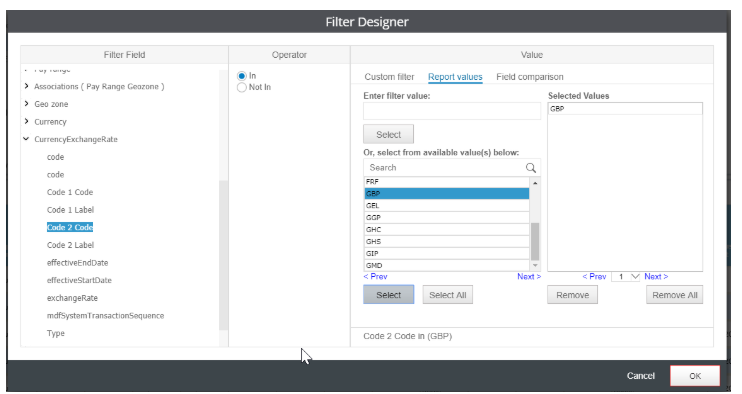The height and width of the screenshot is (394, 742).
Task: Click the down arrow on the values list scrollbar
Action: click(535, 265)
